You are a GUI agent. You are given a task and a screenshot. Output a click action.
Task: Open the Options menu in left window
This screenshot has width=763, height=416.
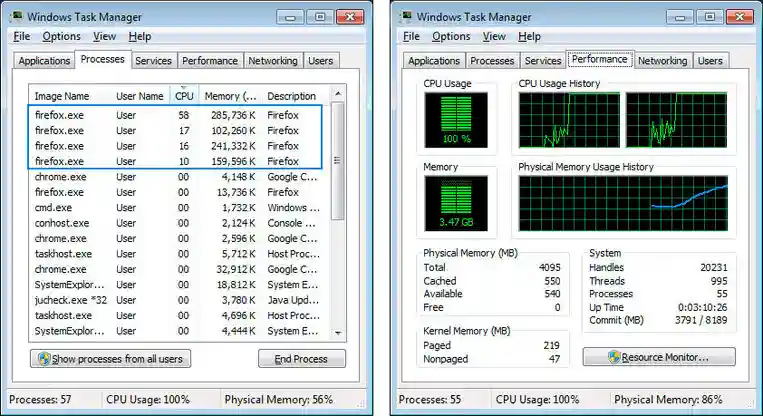click(61, 36)
